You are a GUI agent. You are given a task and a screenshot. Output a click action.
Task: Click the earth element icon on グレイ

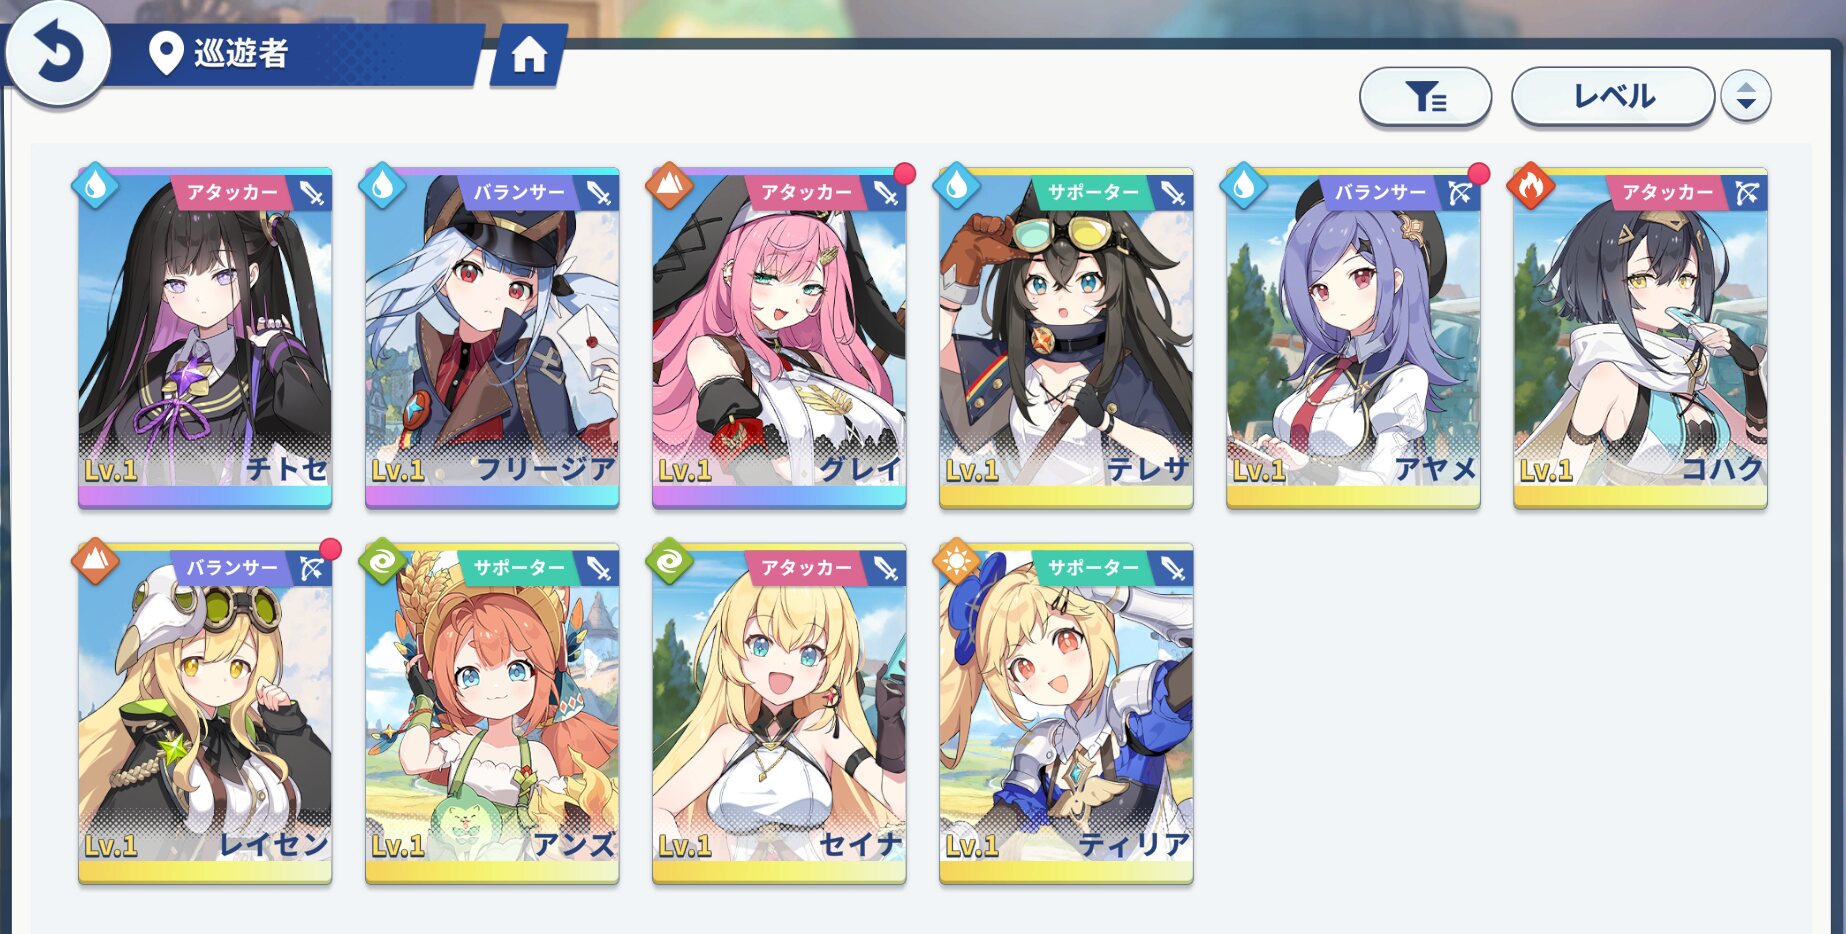(670, 185)
